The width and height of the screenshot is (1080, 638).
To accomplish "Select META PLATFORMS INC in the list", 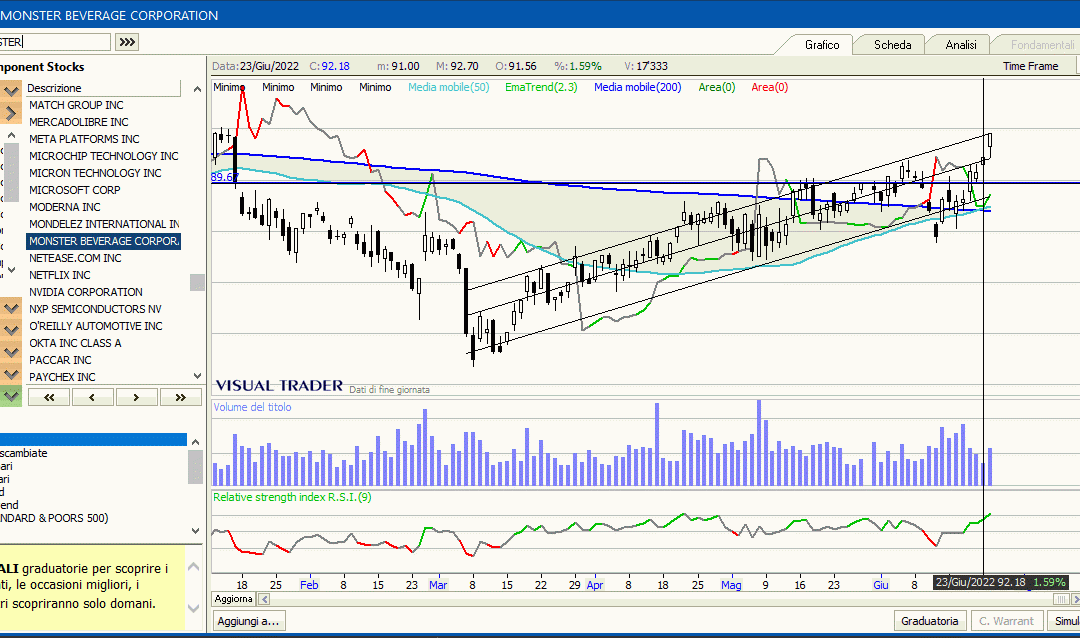I will 103,139.
